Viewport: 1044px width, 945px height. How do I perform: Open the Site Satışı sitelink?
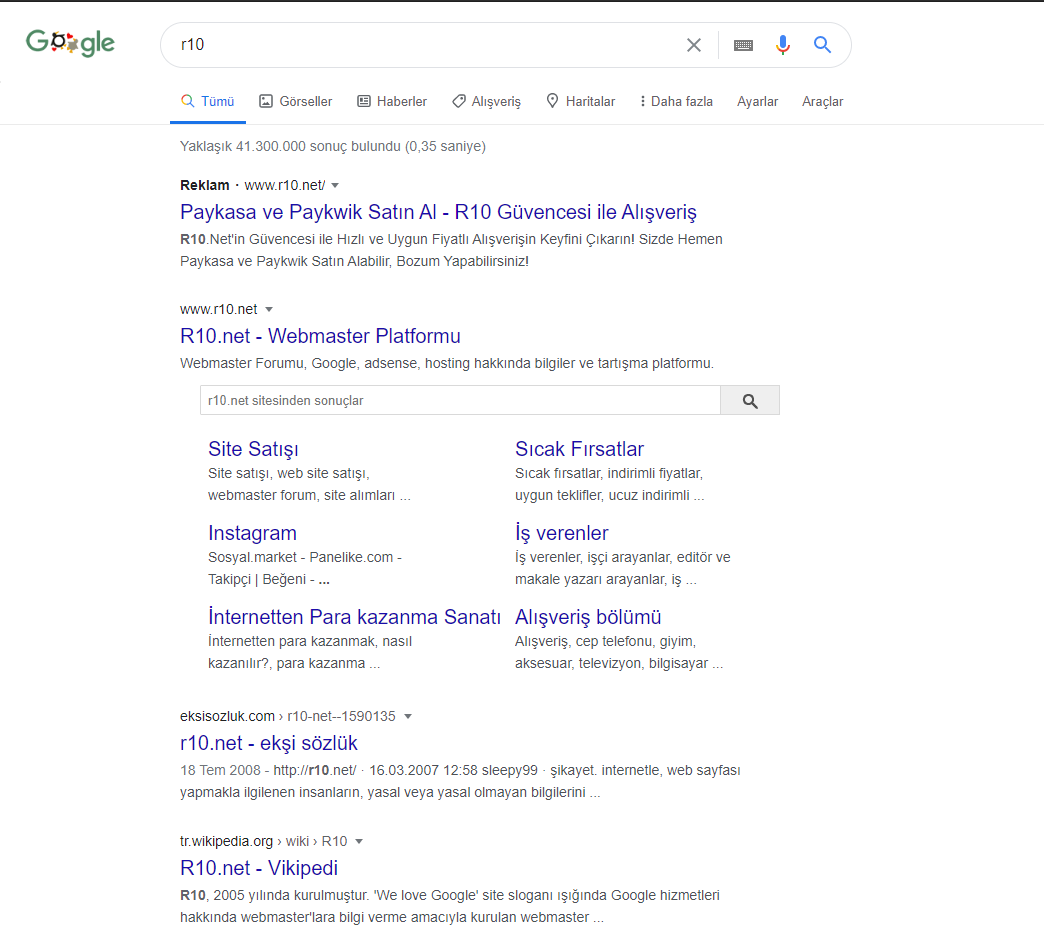(x=253, y=449)
